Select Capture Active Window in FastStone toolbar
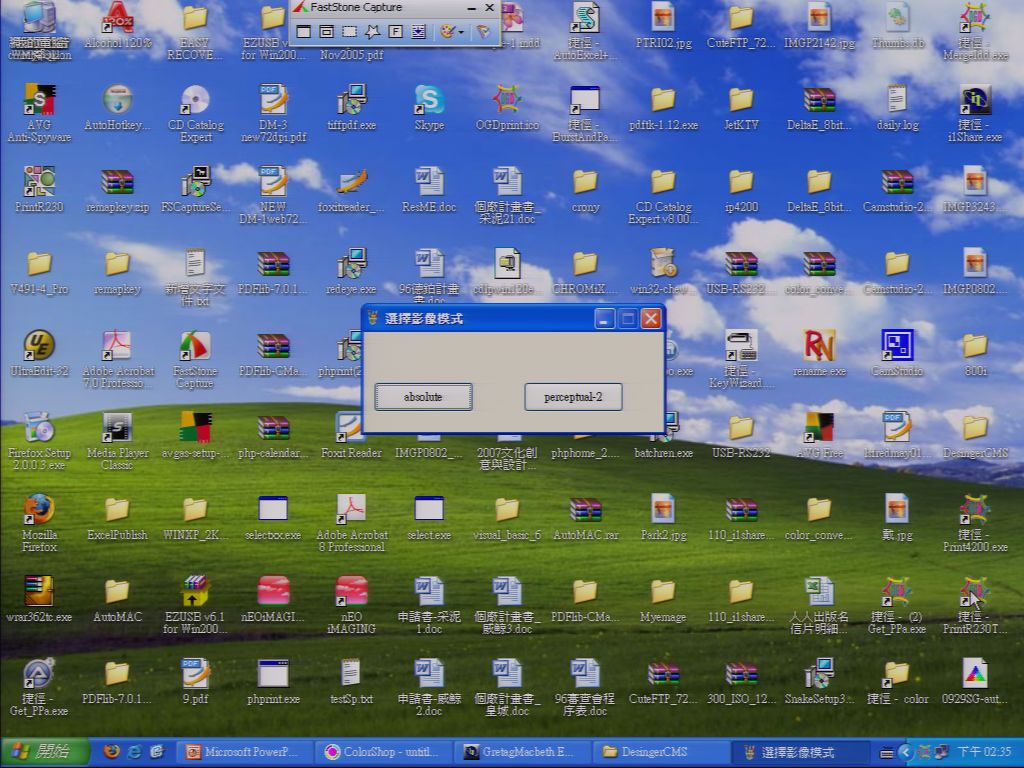The height and width of the screenshot is (768, 1024). [304, 31]
